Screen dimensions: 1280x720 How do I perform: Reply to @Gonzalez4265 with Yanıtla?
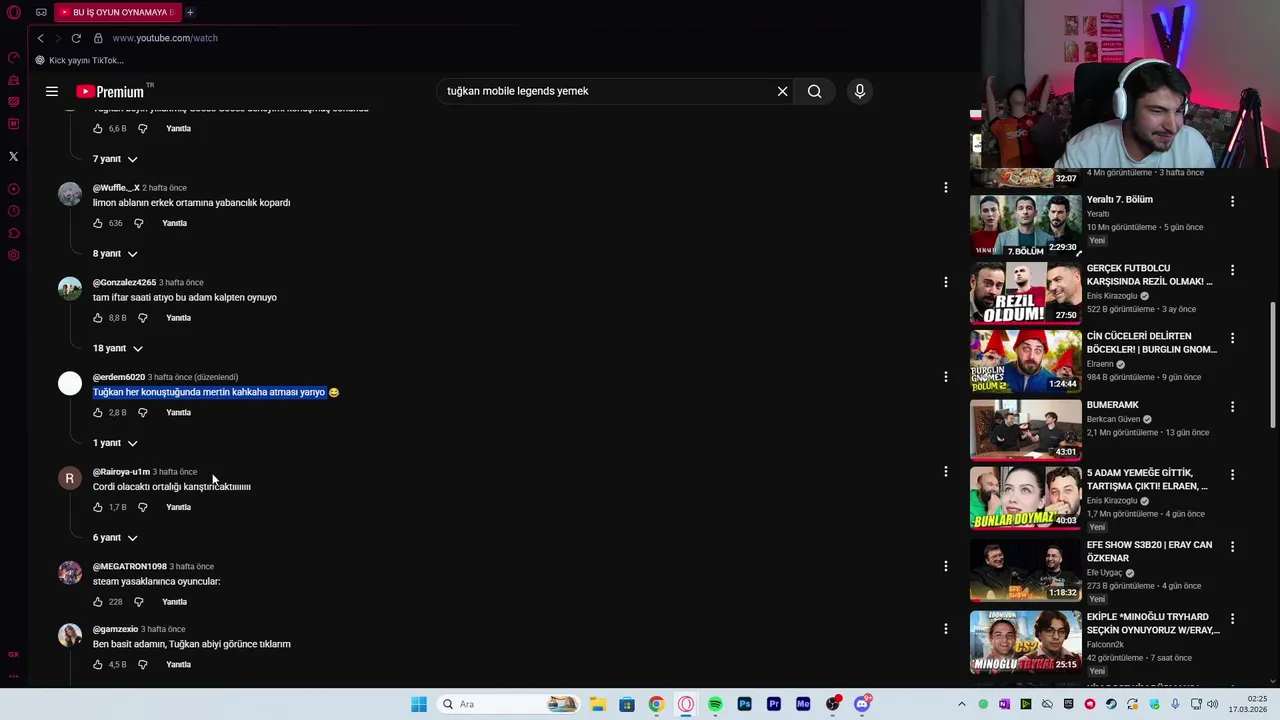click(x=178, y=318)
